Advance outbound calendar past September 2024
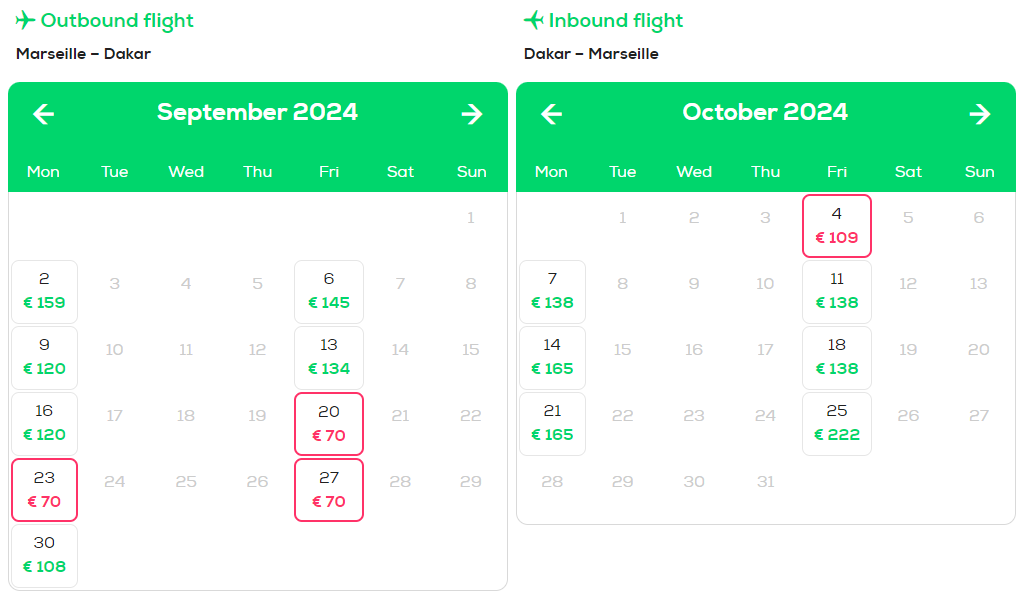Viewport: 1020px width, 599px height. click(472, 114)
